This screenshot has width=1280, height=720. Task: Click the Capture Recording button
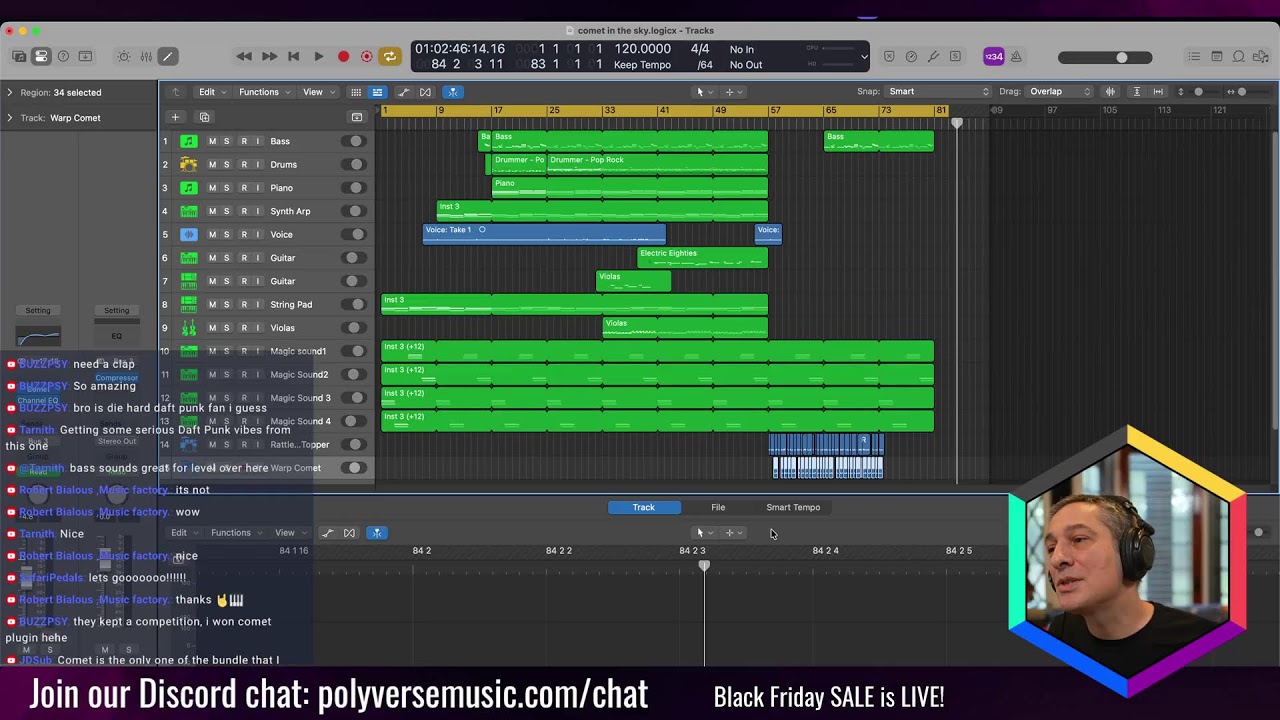click(366, 57)
